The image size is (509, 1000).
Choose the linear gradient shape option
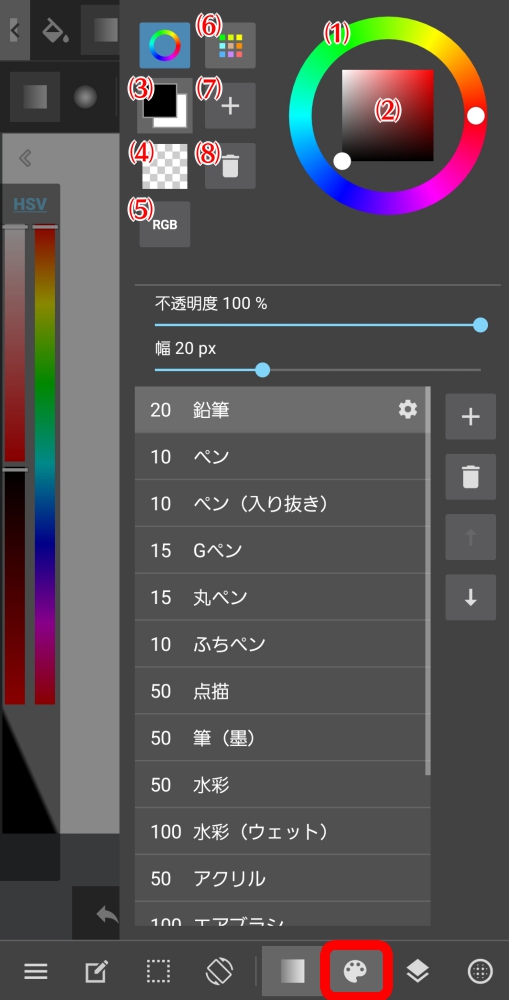[x=36, y=97]
